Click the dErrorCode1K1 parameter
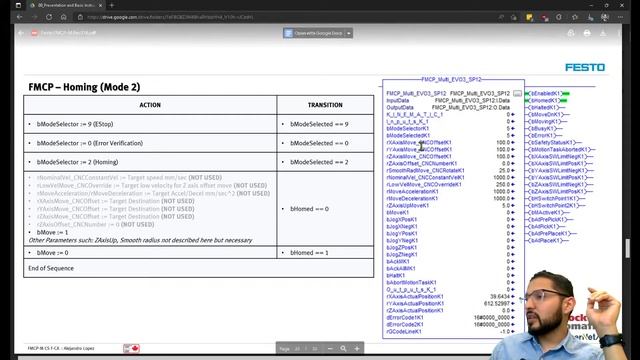Viewport: 640px width, 360px height. (x=404, y=317)
